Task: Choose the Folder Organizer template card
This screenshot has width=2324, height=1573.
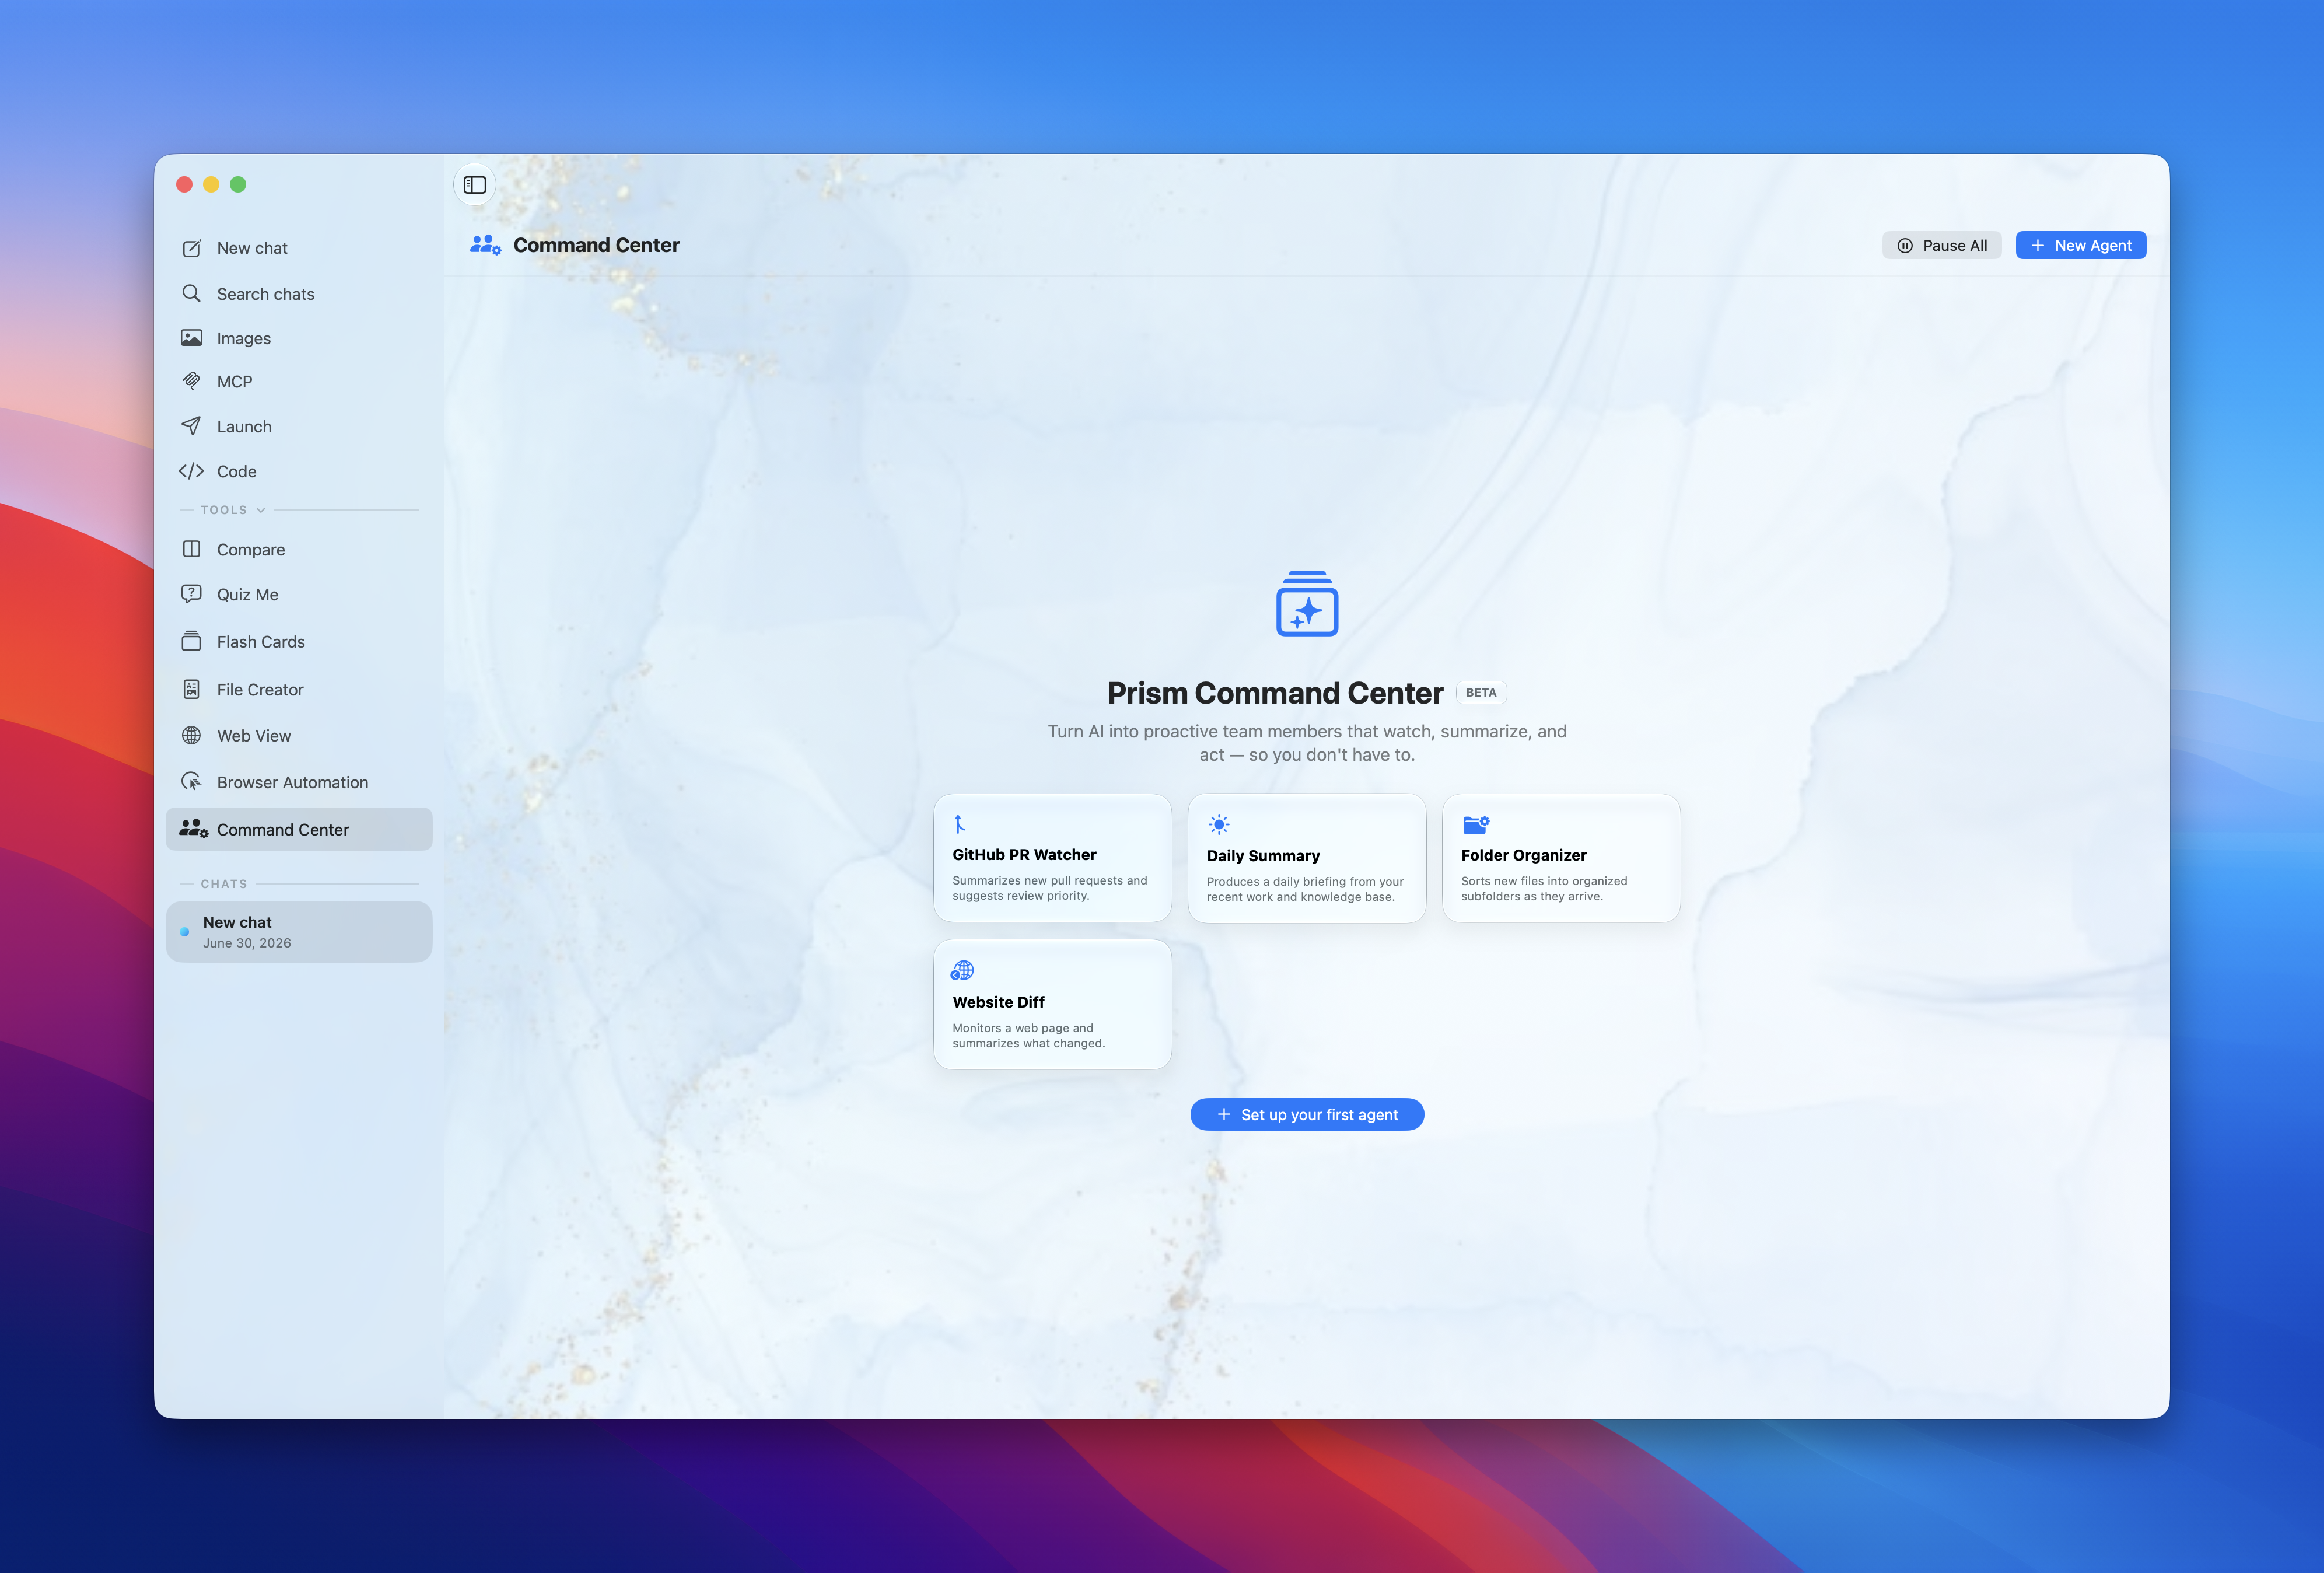Action: (1560, 858)
